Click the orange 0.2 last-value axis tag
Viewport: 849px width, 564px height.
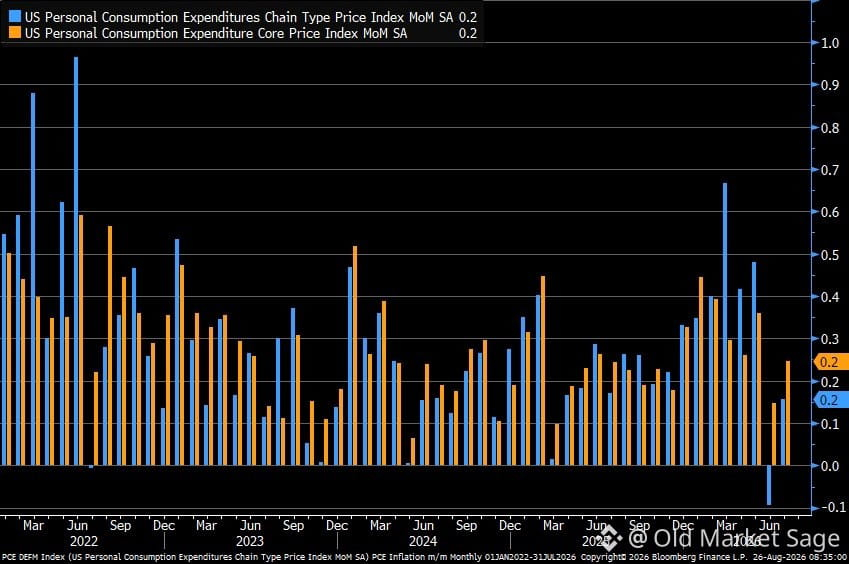point(831,362)
